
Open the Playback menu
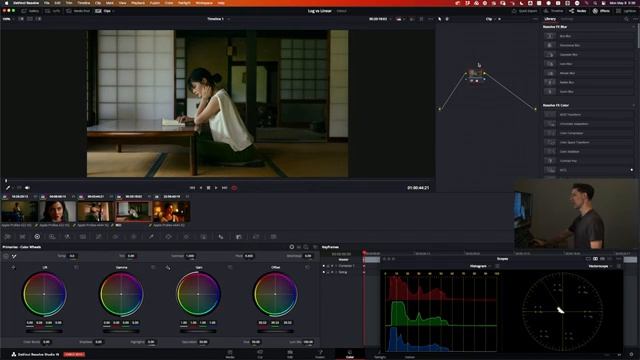(x=138, y=3)
